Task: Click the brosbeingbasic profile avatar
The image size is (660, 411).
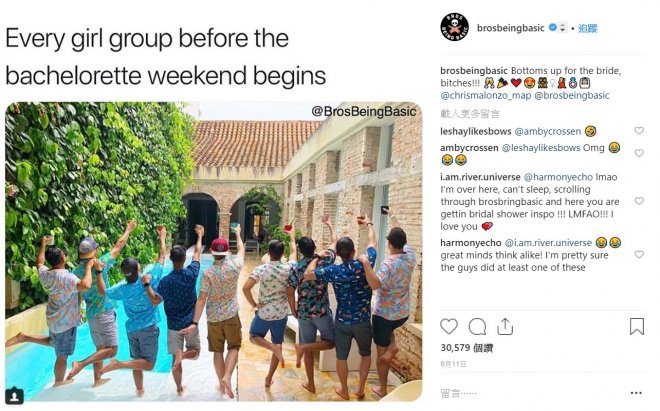Action: coord(455,27)
